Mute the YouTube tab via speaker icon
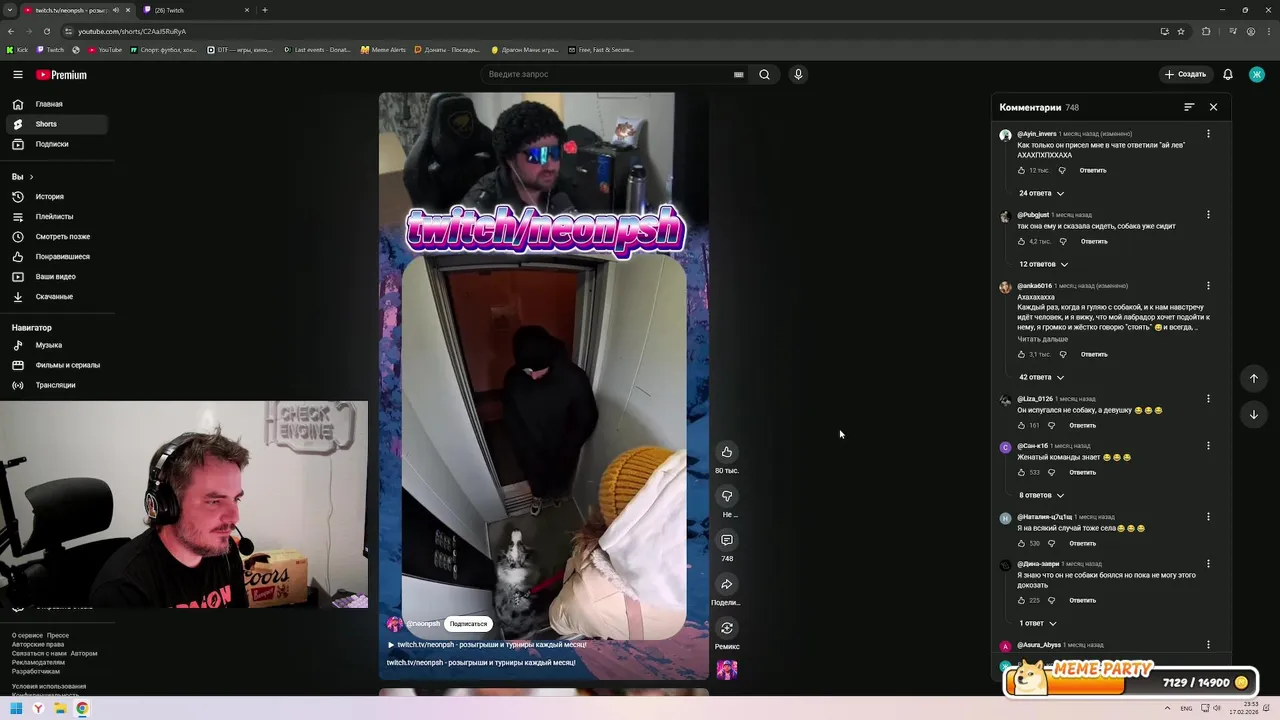This screenshot has height=720, width=1280. click(116, 10)
